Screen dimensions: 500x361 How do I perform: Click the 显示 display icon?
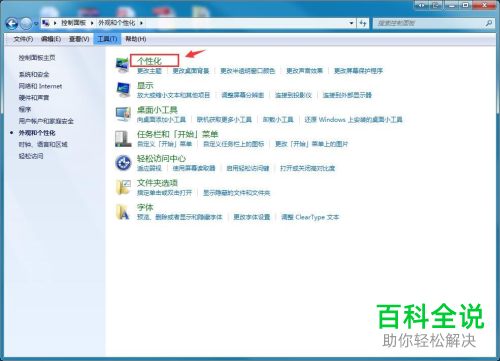(x=123, y=90)
